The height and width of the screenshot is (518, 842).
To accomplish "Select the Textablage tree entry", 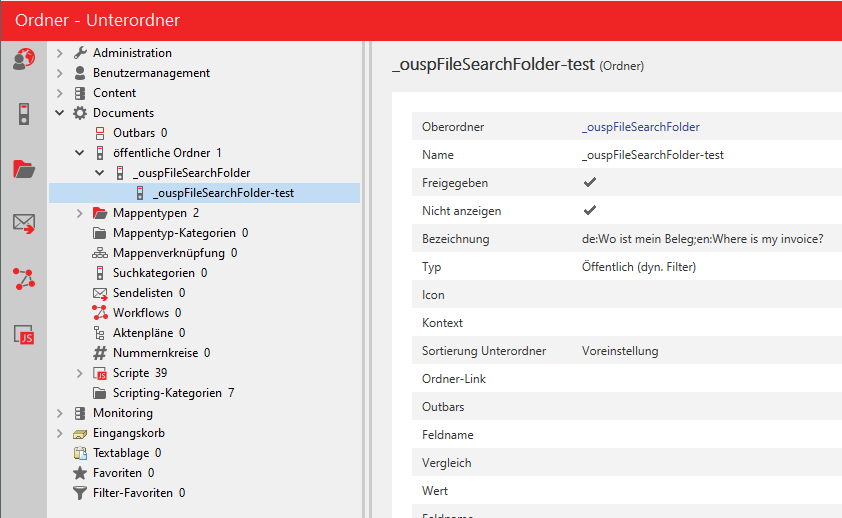I will (127, 453).
